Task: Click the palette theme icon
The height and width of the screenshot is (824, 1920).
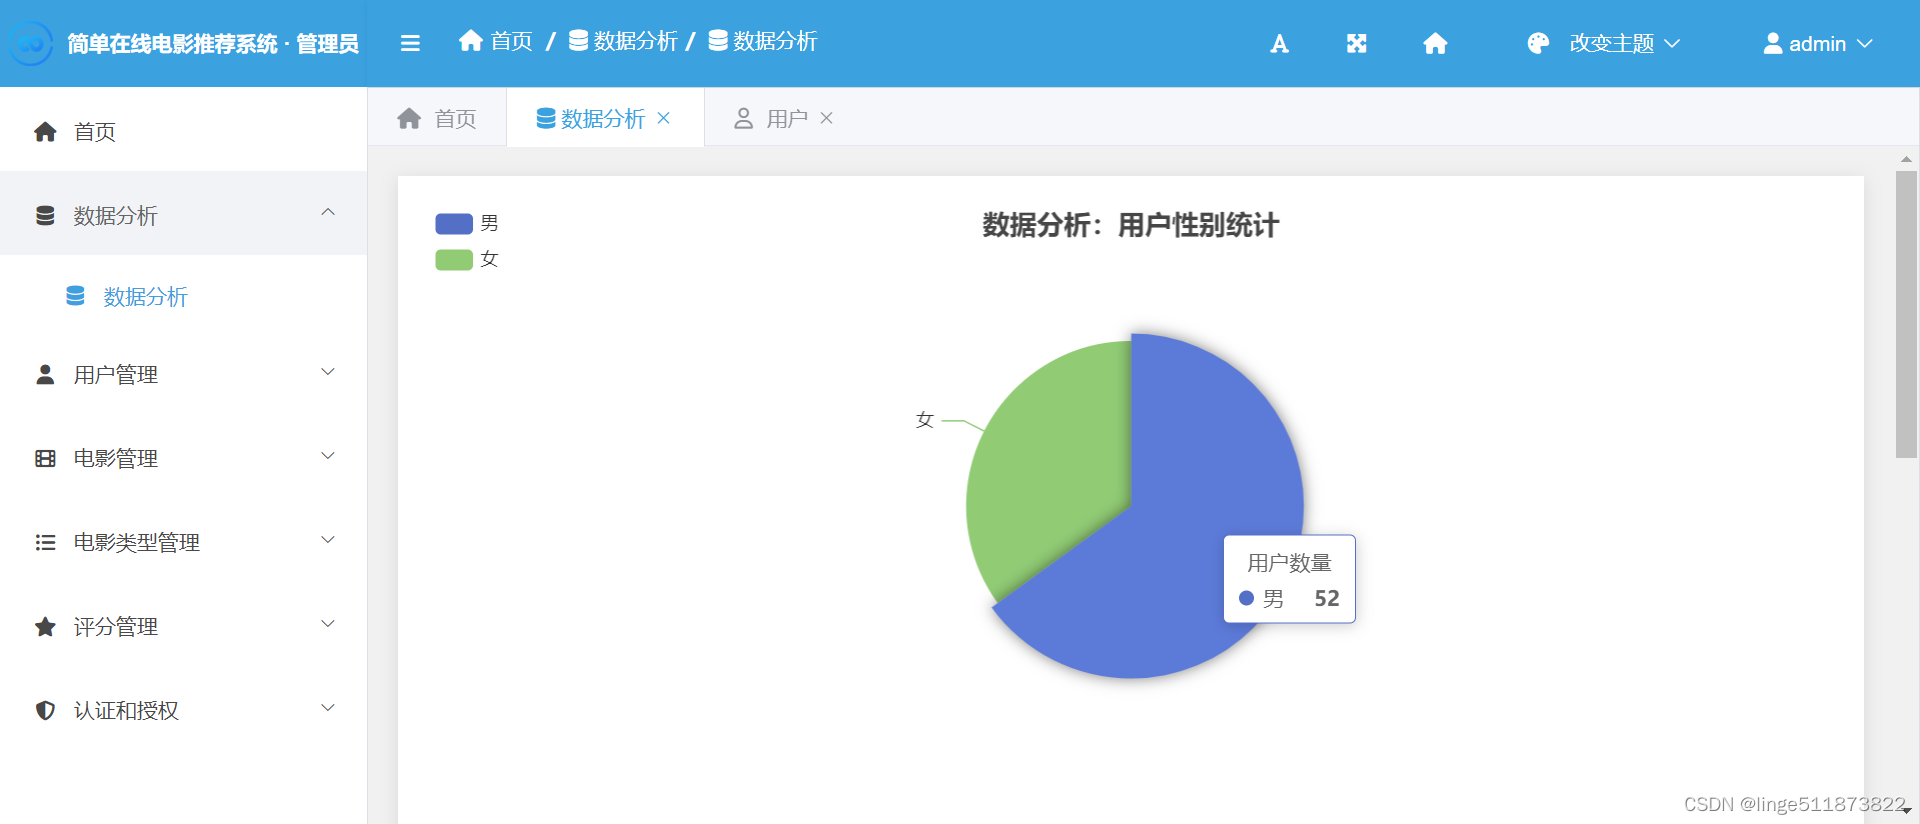Action: [1538, 43]
